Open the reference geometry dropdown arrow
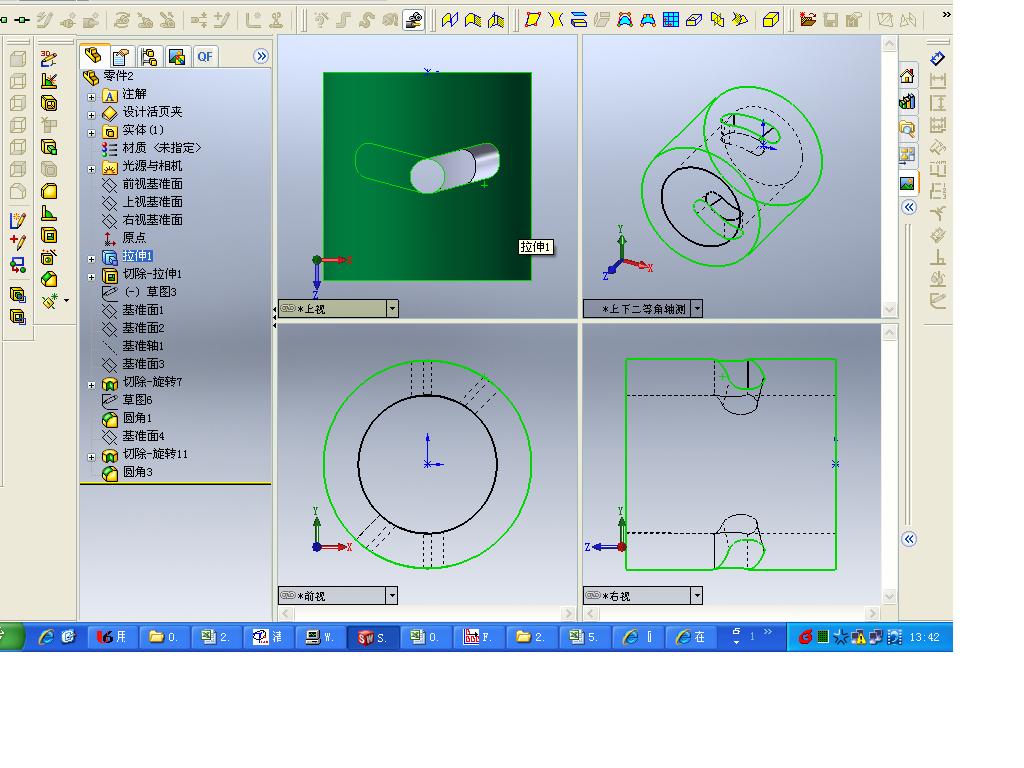Viewport: 1024px width, 768px height. [67, 301]
